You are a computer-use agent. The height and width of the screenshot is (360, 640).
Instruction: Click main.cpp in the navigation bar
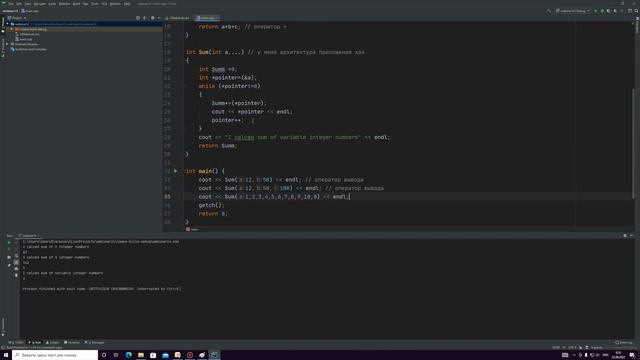click(30, 11)
